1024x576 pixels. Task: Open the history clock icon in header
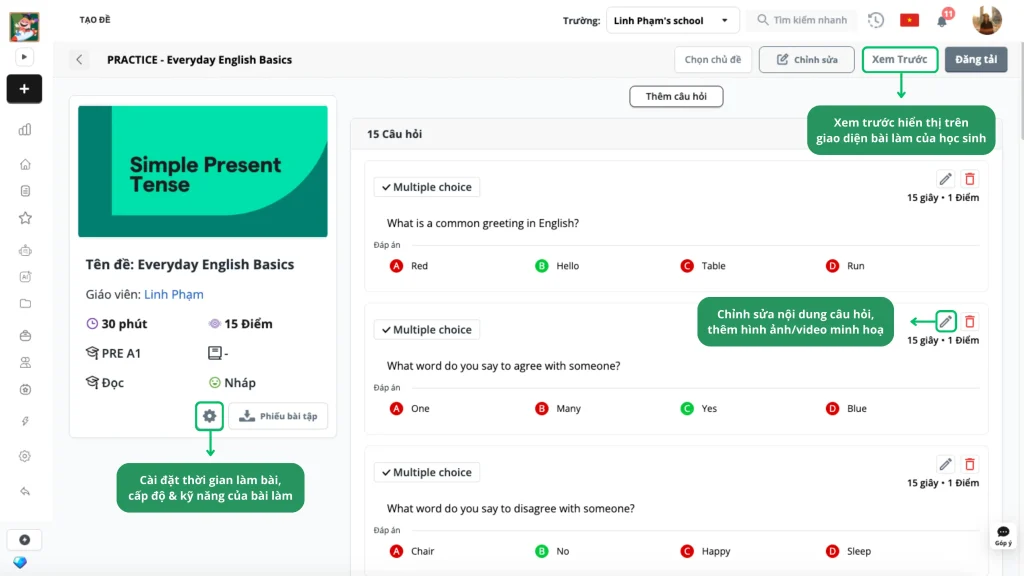(x=876, y=20)
